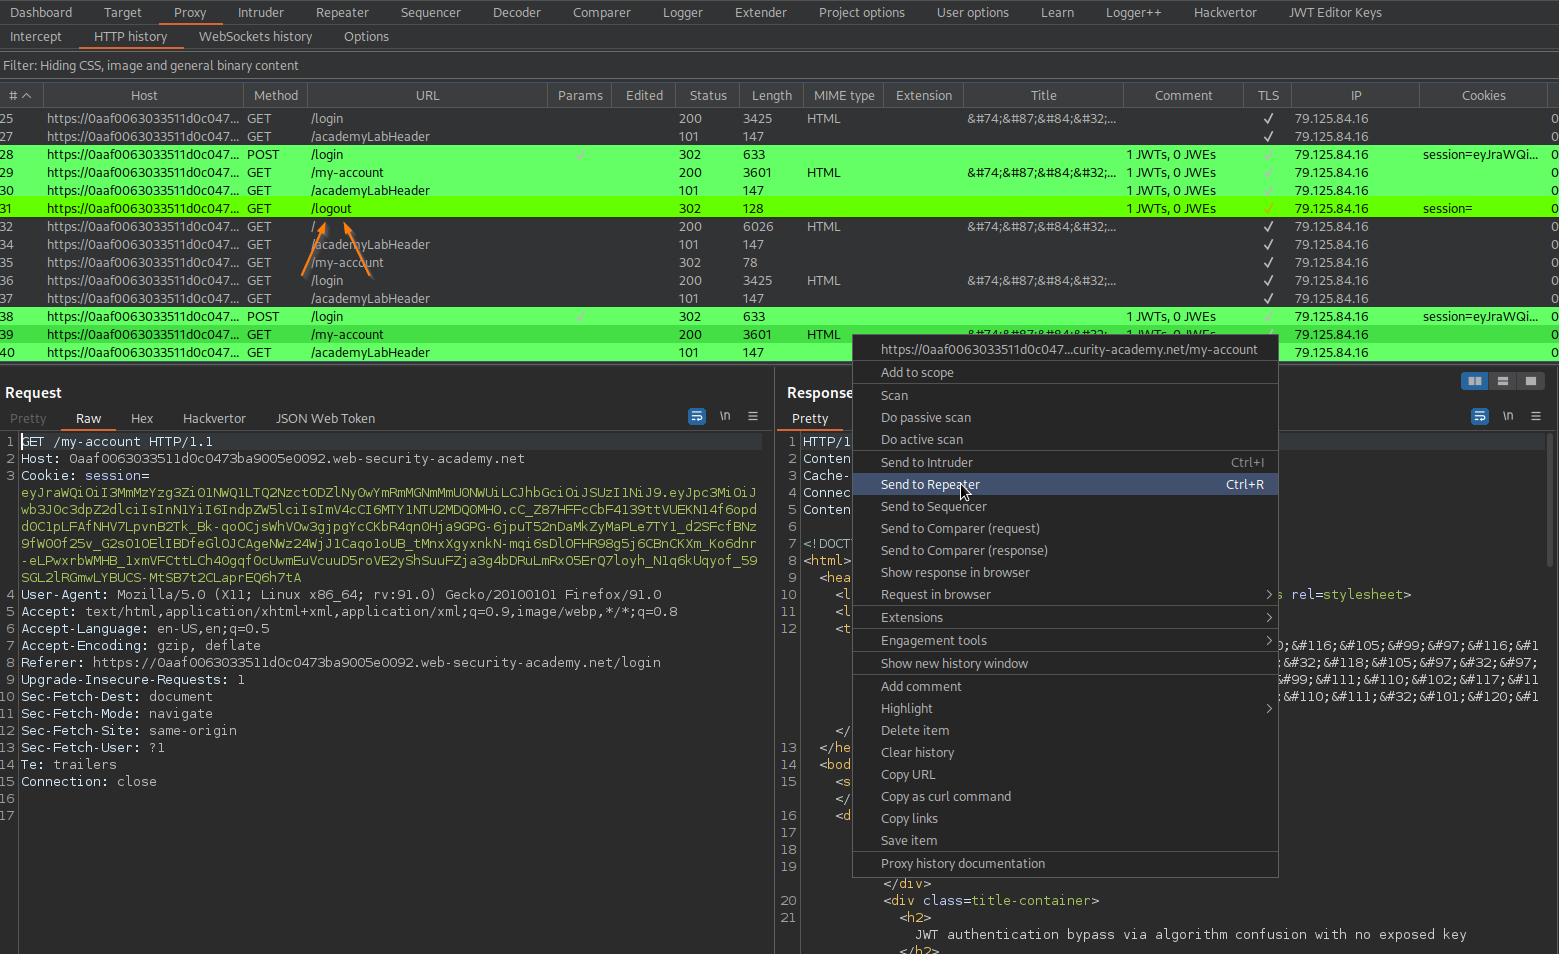Select row 35 GET /my-account 302

point(779,263)
